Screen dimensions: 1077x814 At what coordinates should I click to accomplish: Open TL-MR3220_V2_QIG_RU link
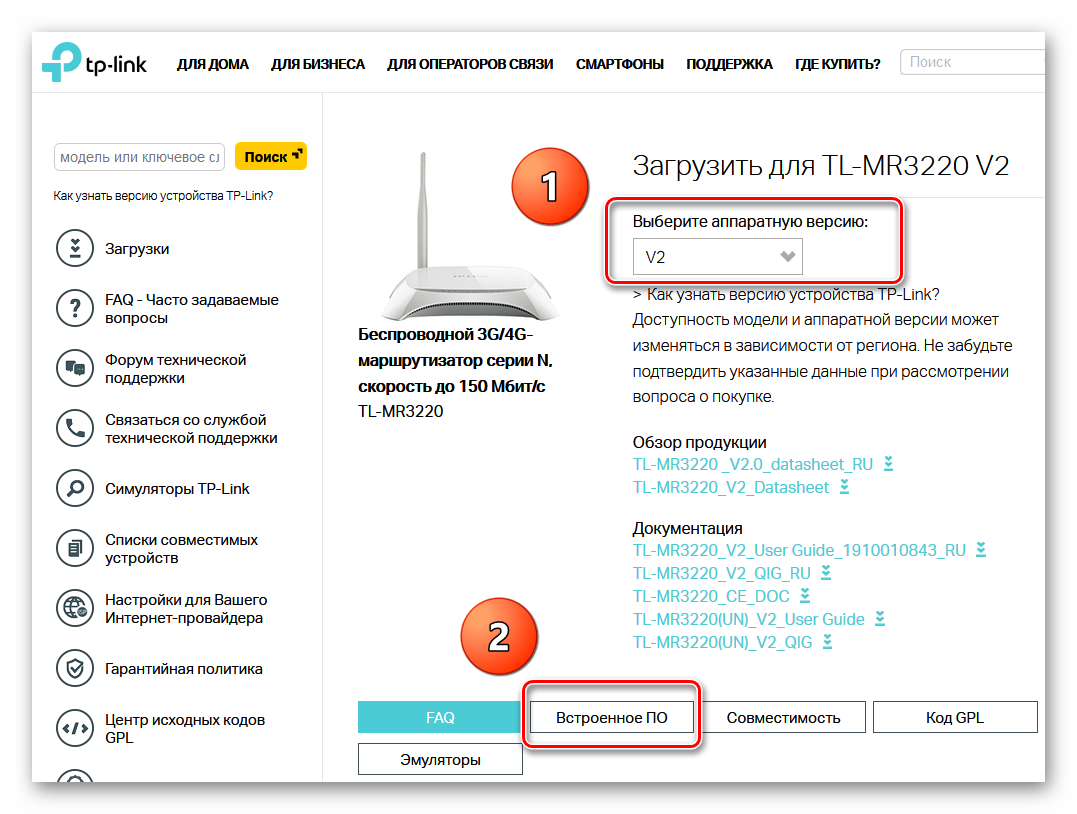722,573
